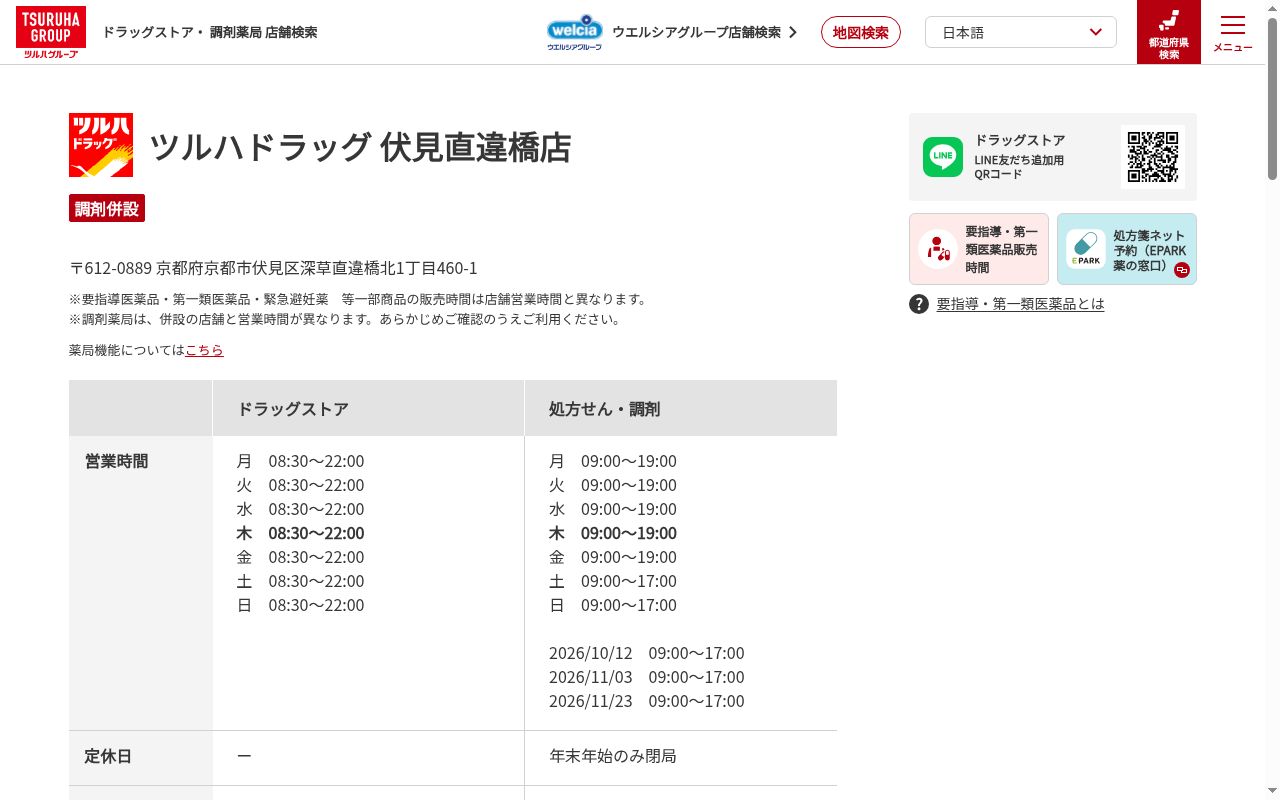Click the page vertical scrollbar thumb
Viewport: 1280px width, 800px height.
(x=1272, y=100)
